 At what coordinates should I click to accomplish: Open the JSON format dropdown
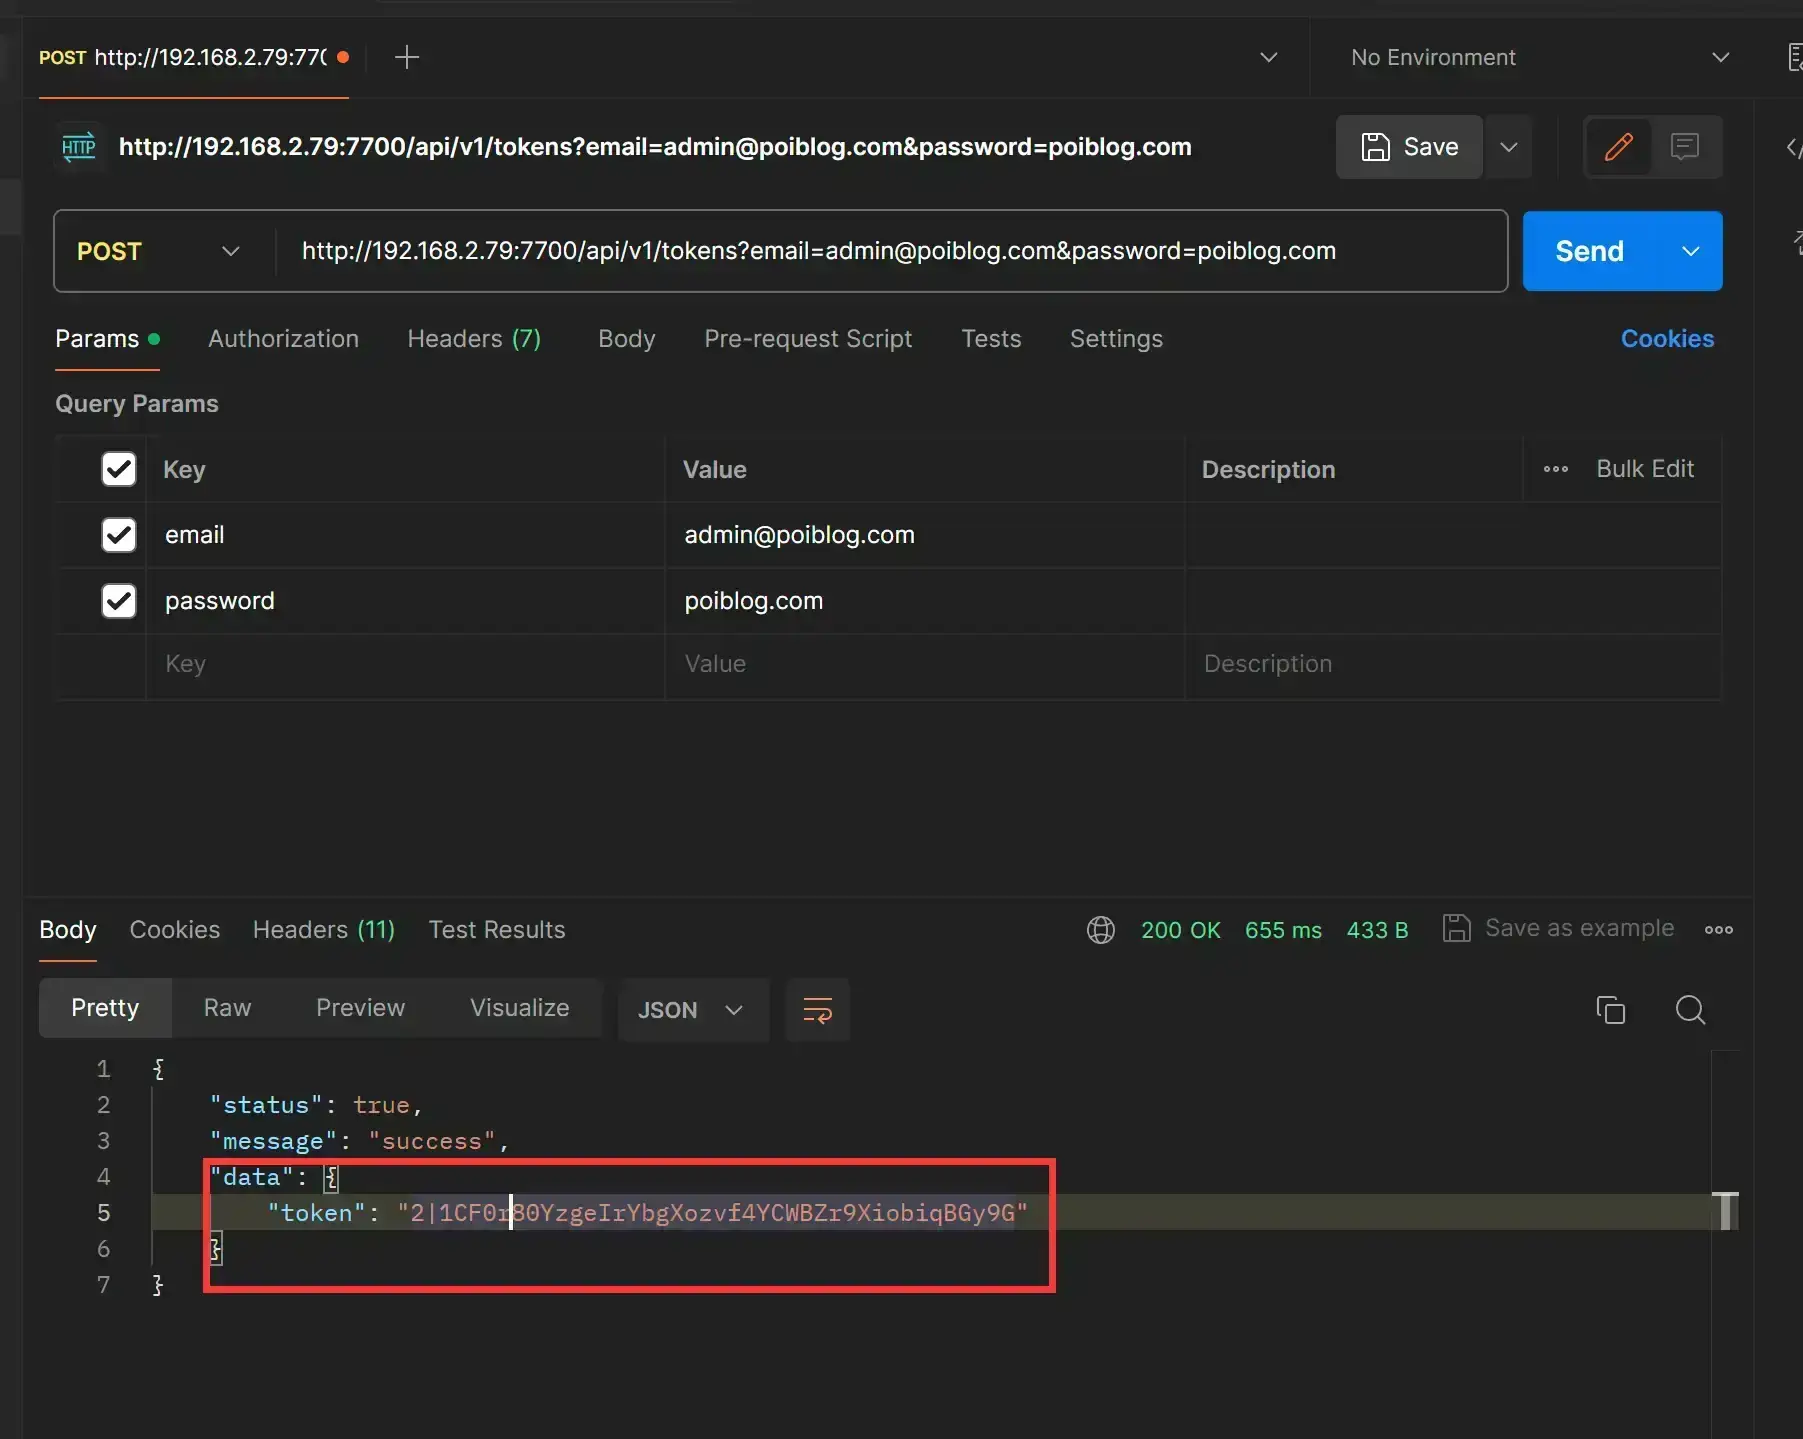tap(692, 1010)
